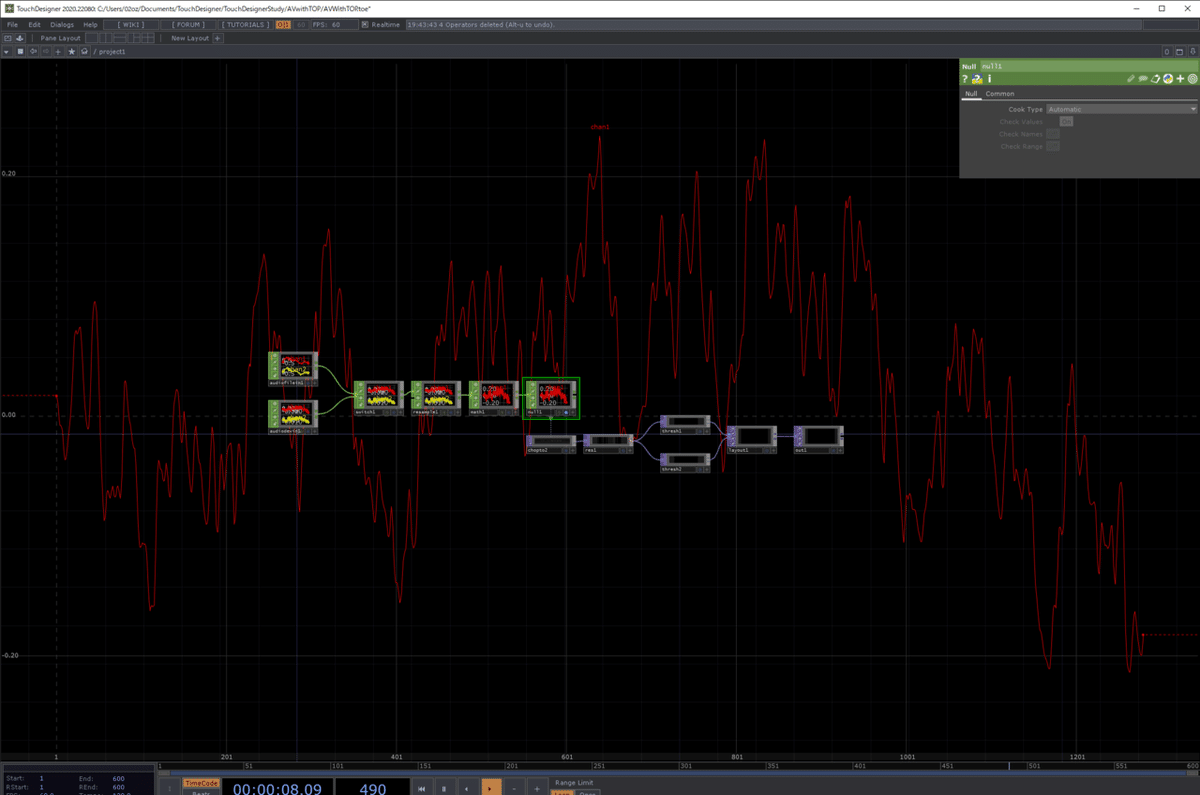Pause the timeline playback
This screenshot has height=795, width=1200.
pyautogui.click(x=444, y=788)
